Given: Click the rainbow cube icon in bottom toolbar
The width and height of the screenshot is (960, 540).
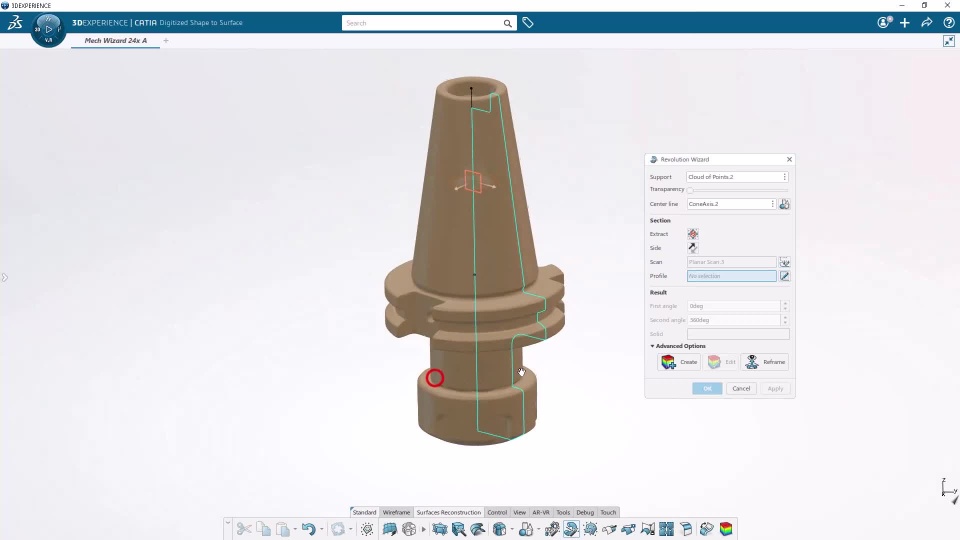Looking at the screenshot, I should coord(726,529).
